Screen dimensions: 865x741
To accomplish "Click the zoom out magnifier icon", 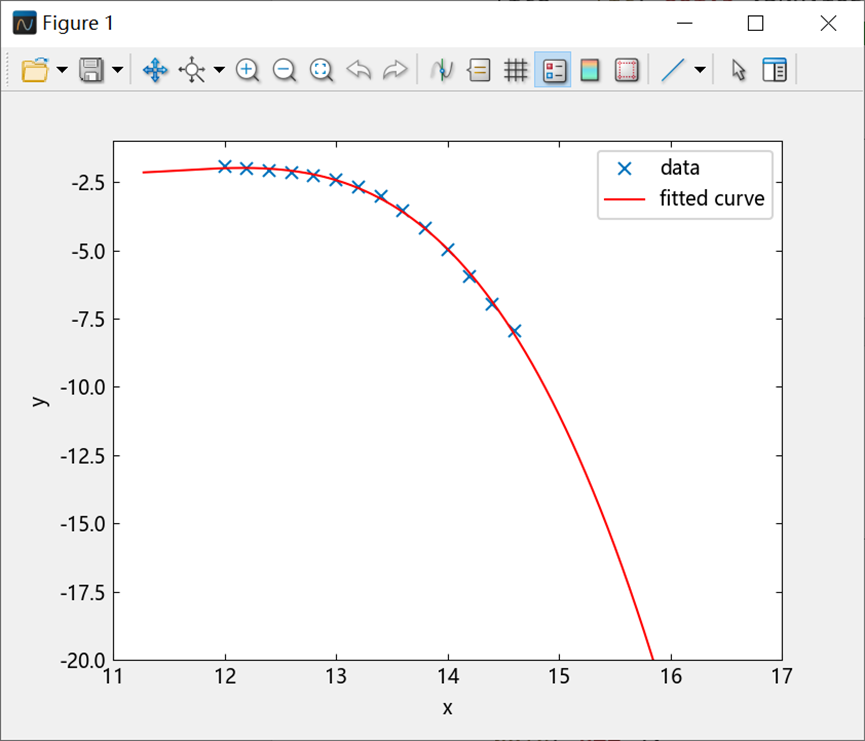I will click(284, 70).
